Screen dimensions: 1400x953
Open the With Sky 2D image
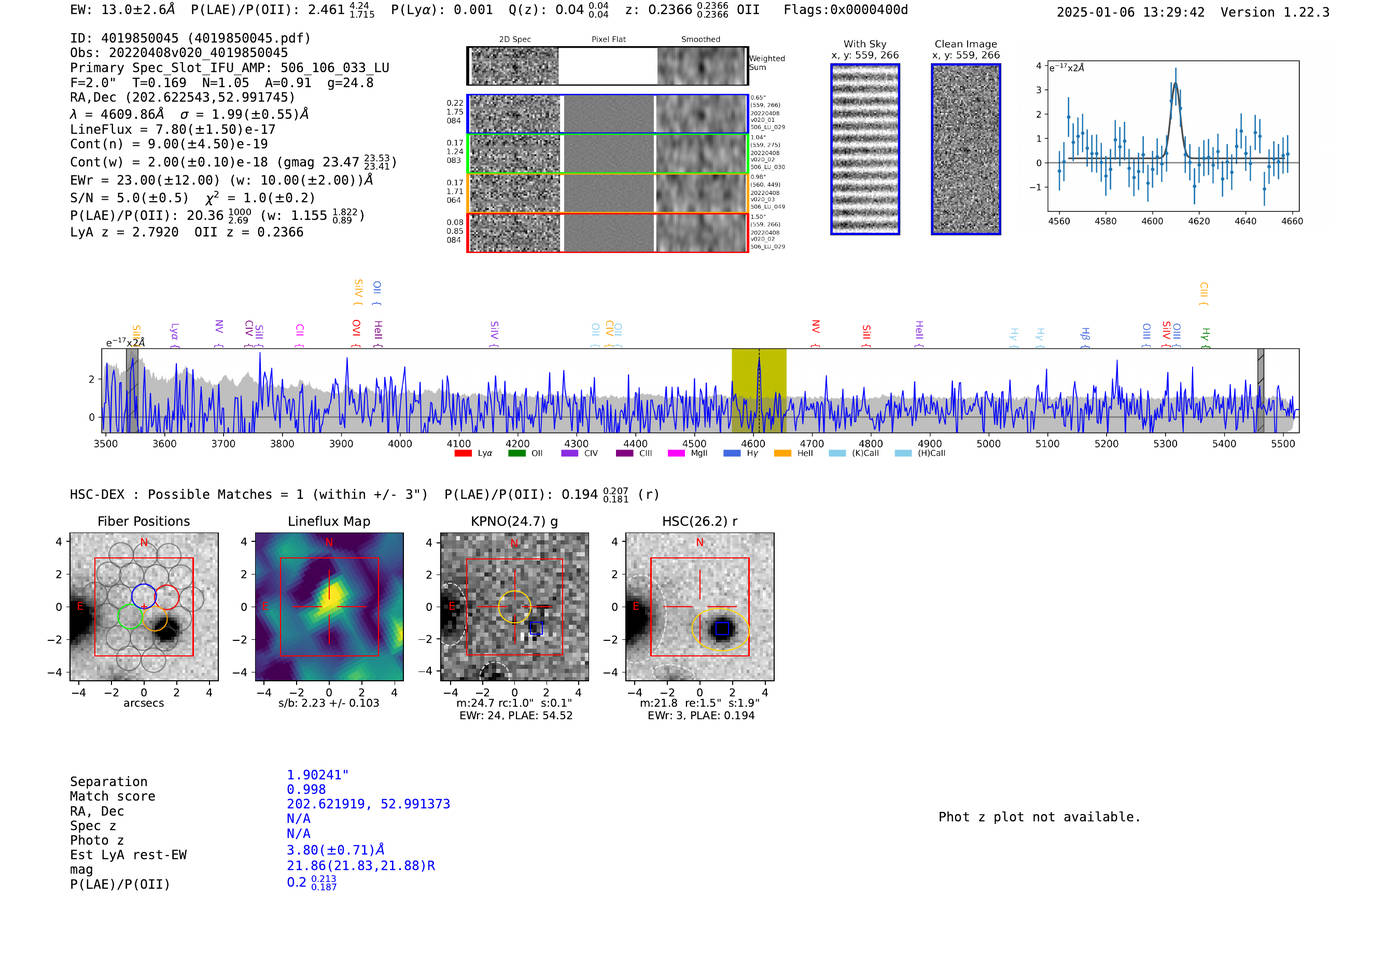coord(865,149)
